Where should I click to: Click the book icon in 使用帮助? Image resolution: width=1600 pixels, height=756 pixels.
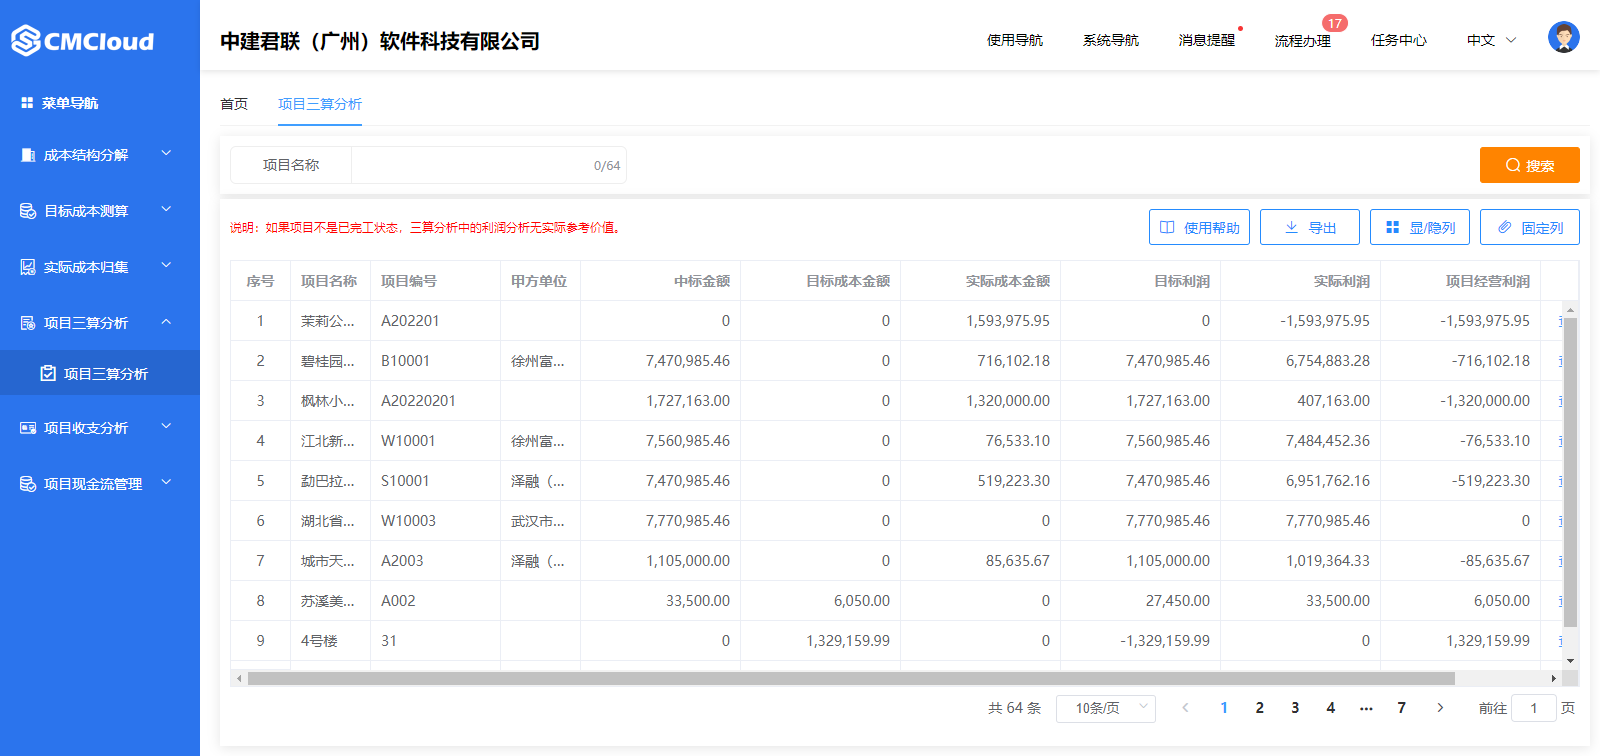point(1167,228)
